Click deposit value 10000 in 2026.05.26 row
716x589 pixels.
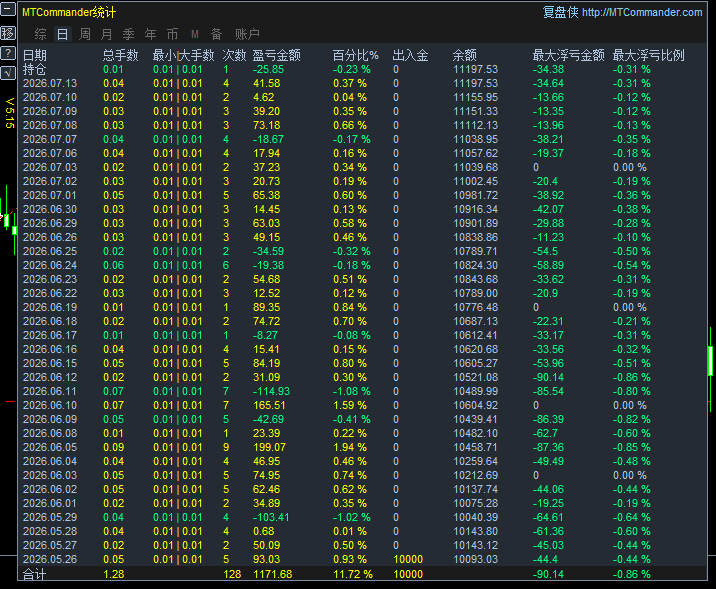[408, 560]
